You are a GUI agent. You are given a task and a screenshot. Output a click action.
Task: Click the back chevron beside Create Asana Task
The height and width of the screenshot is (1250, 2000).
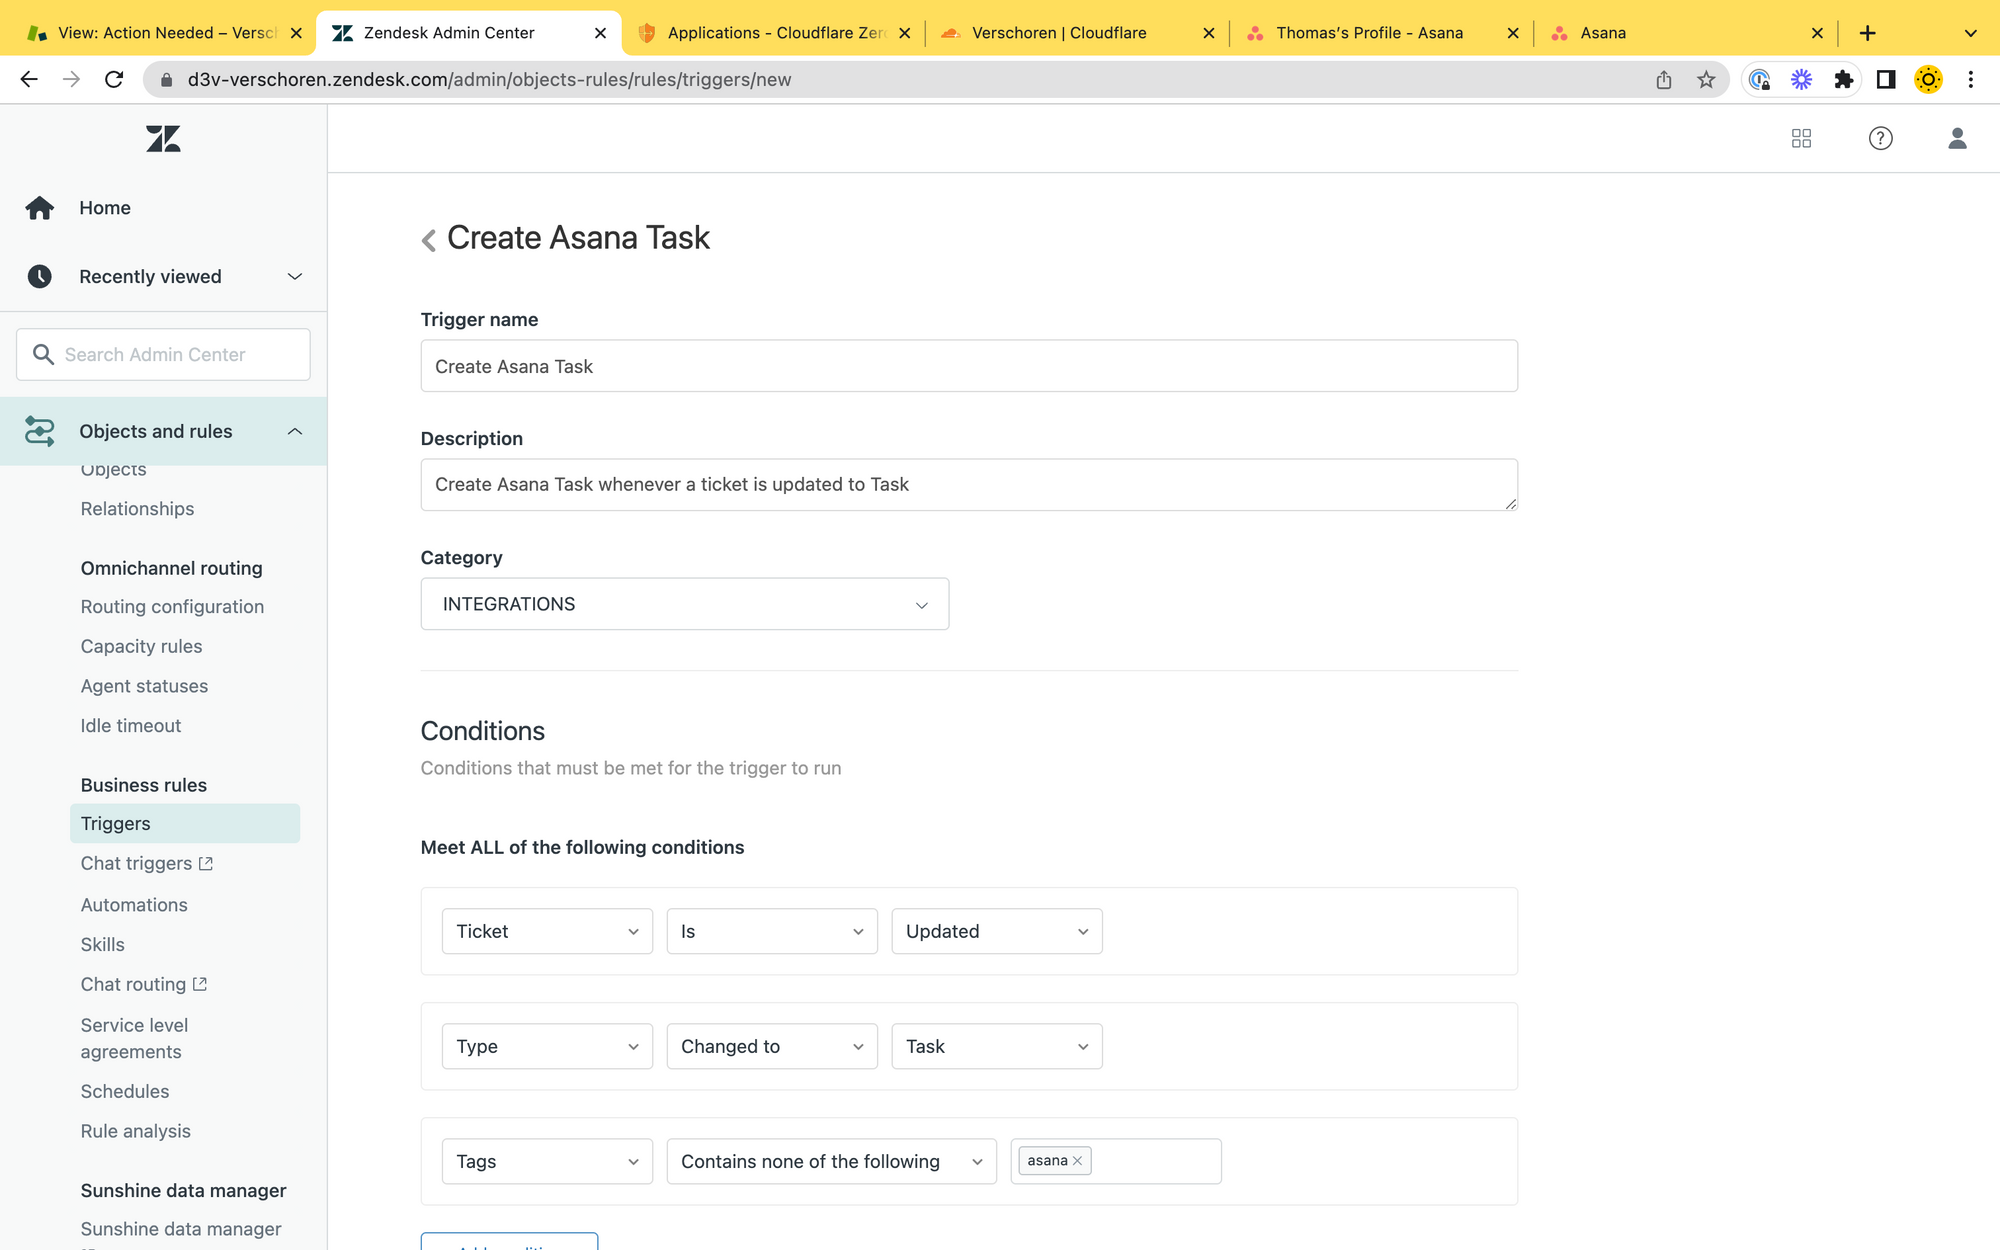[x=429, y=240]
